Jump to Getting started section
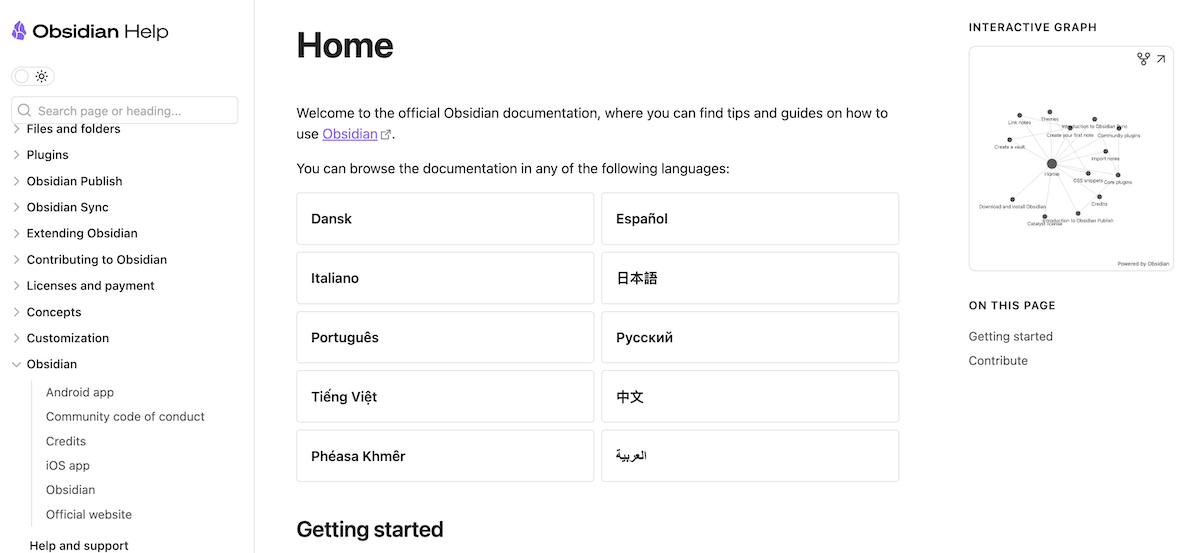This screenshot has width=1200, height=553. (1010, 336)
